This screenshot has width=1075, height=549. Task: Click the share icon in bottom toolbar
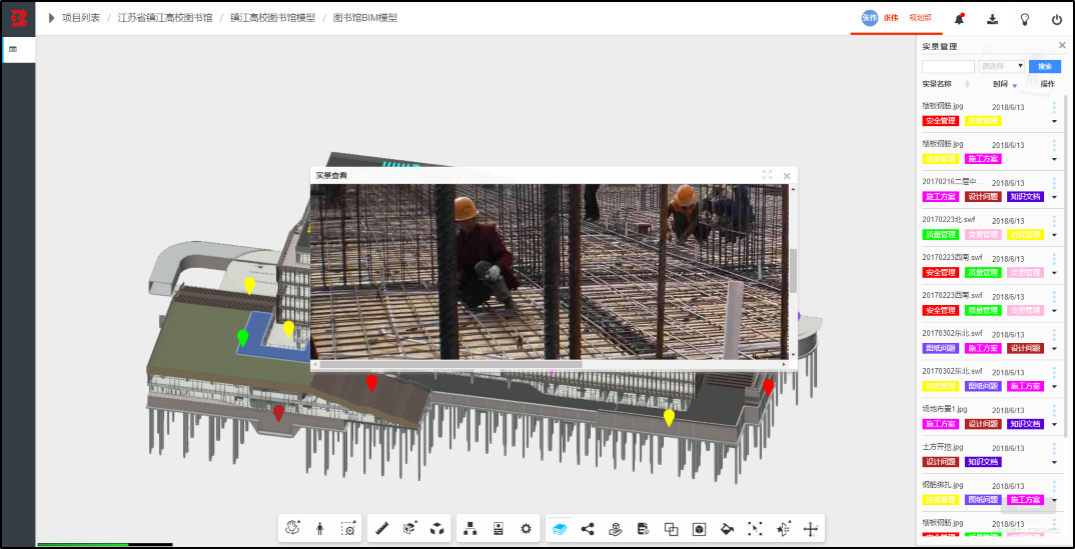(x=588, y=528)
